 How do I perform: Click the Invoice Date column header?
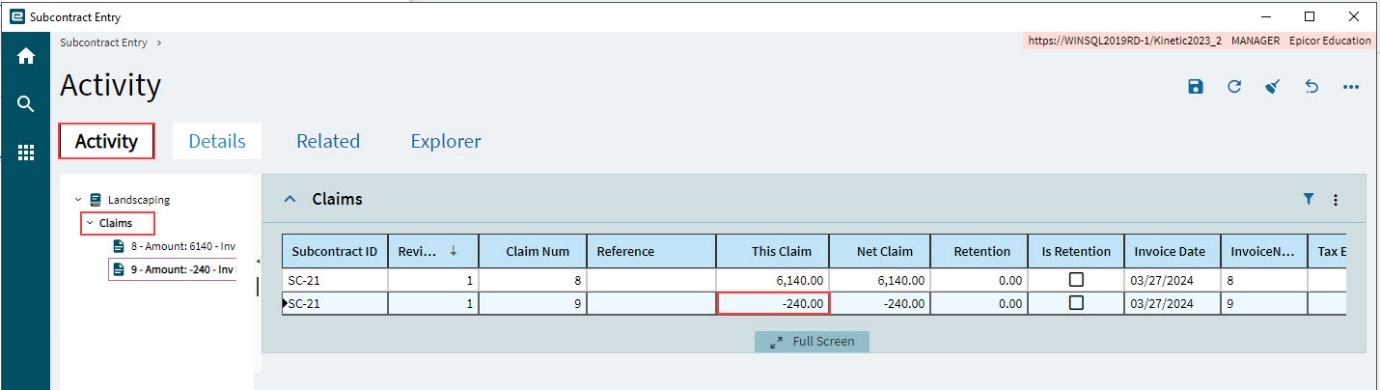tap(1172, 251)
